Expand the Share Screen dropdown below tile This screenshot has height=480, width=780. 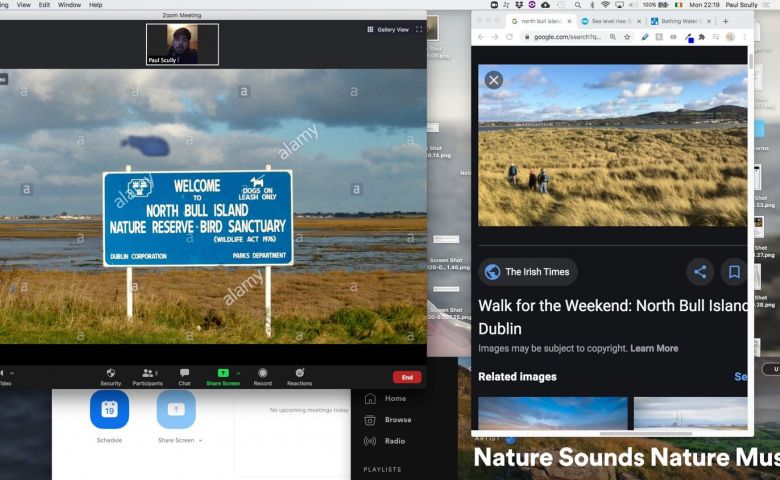point(200,440)
